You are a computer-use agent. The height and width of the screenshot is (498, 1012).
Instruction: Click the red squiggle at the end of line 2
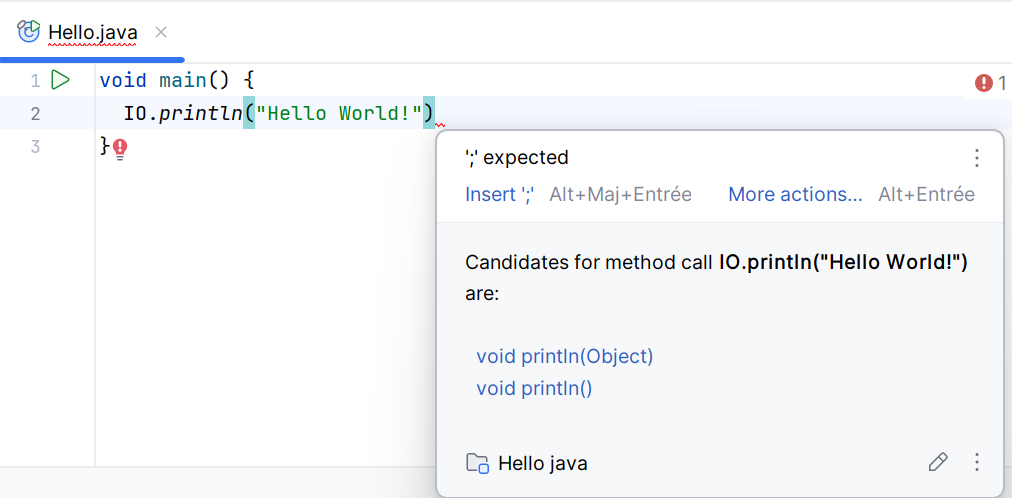[440, 124]
